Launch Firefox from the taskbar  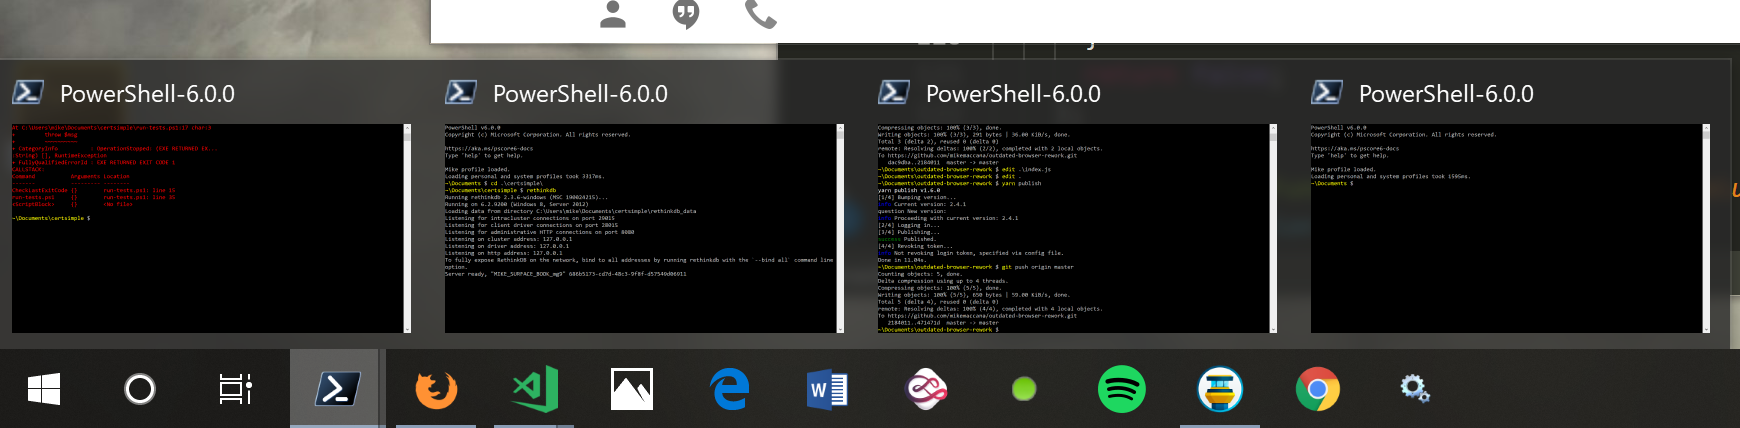pyautogui.click(x=436, y=389)
